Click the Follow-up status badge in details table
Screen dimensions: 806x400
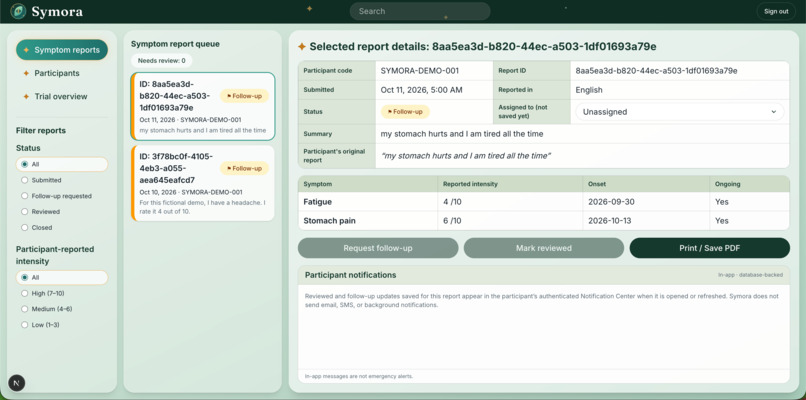point(405,112)
